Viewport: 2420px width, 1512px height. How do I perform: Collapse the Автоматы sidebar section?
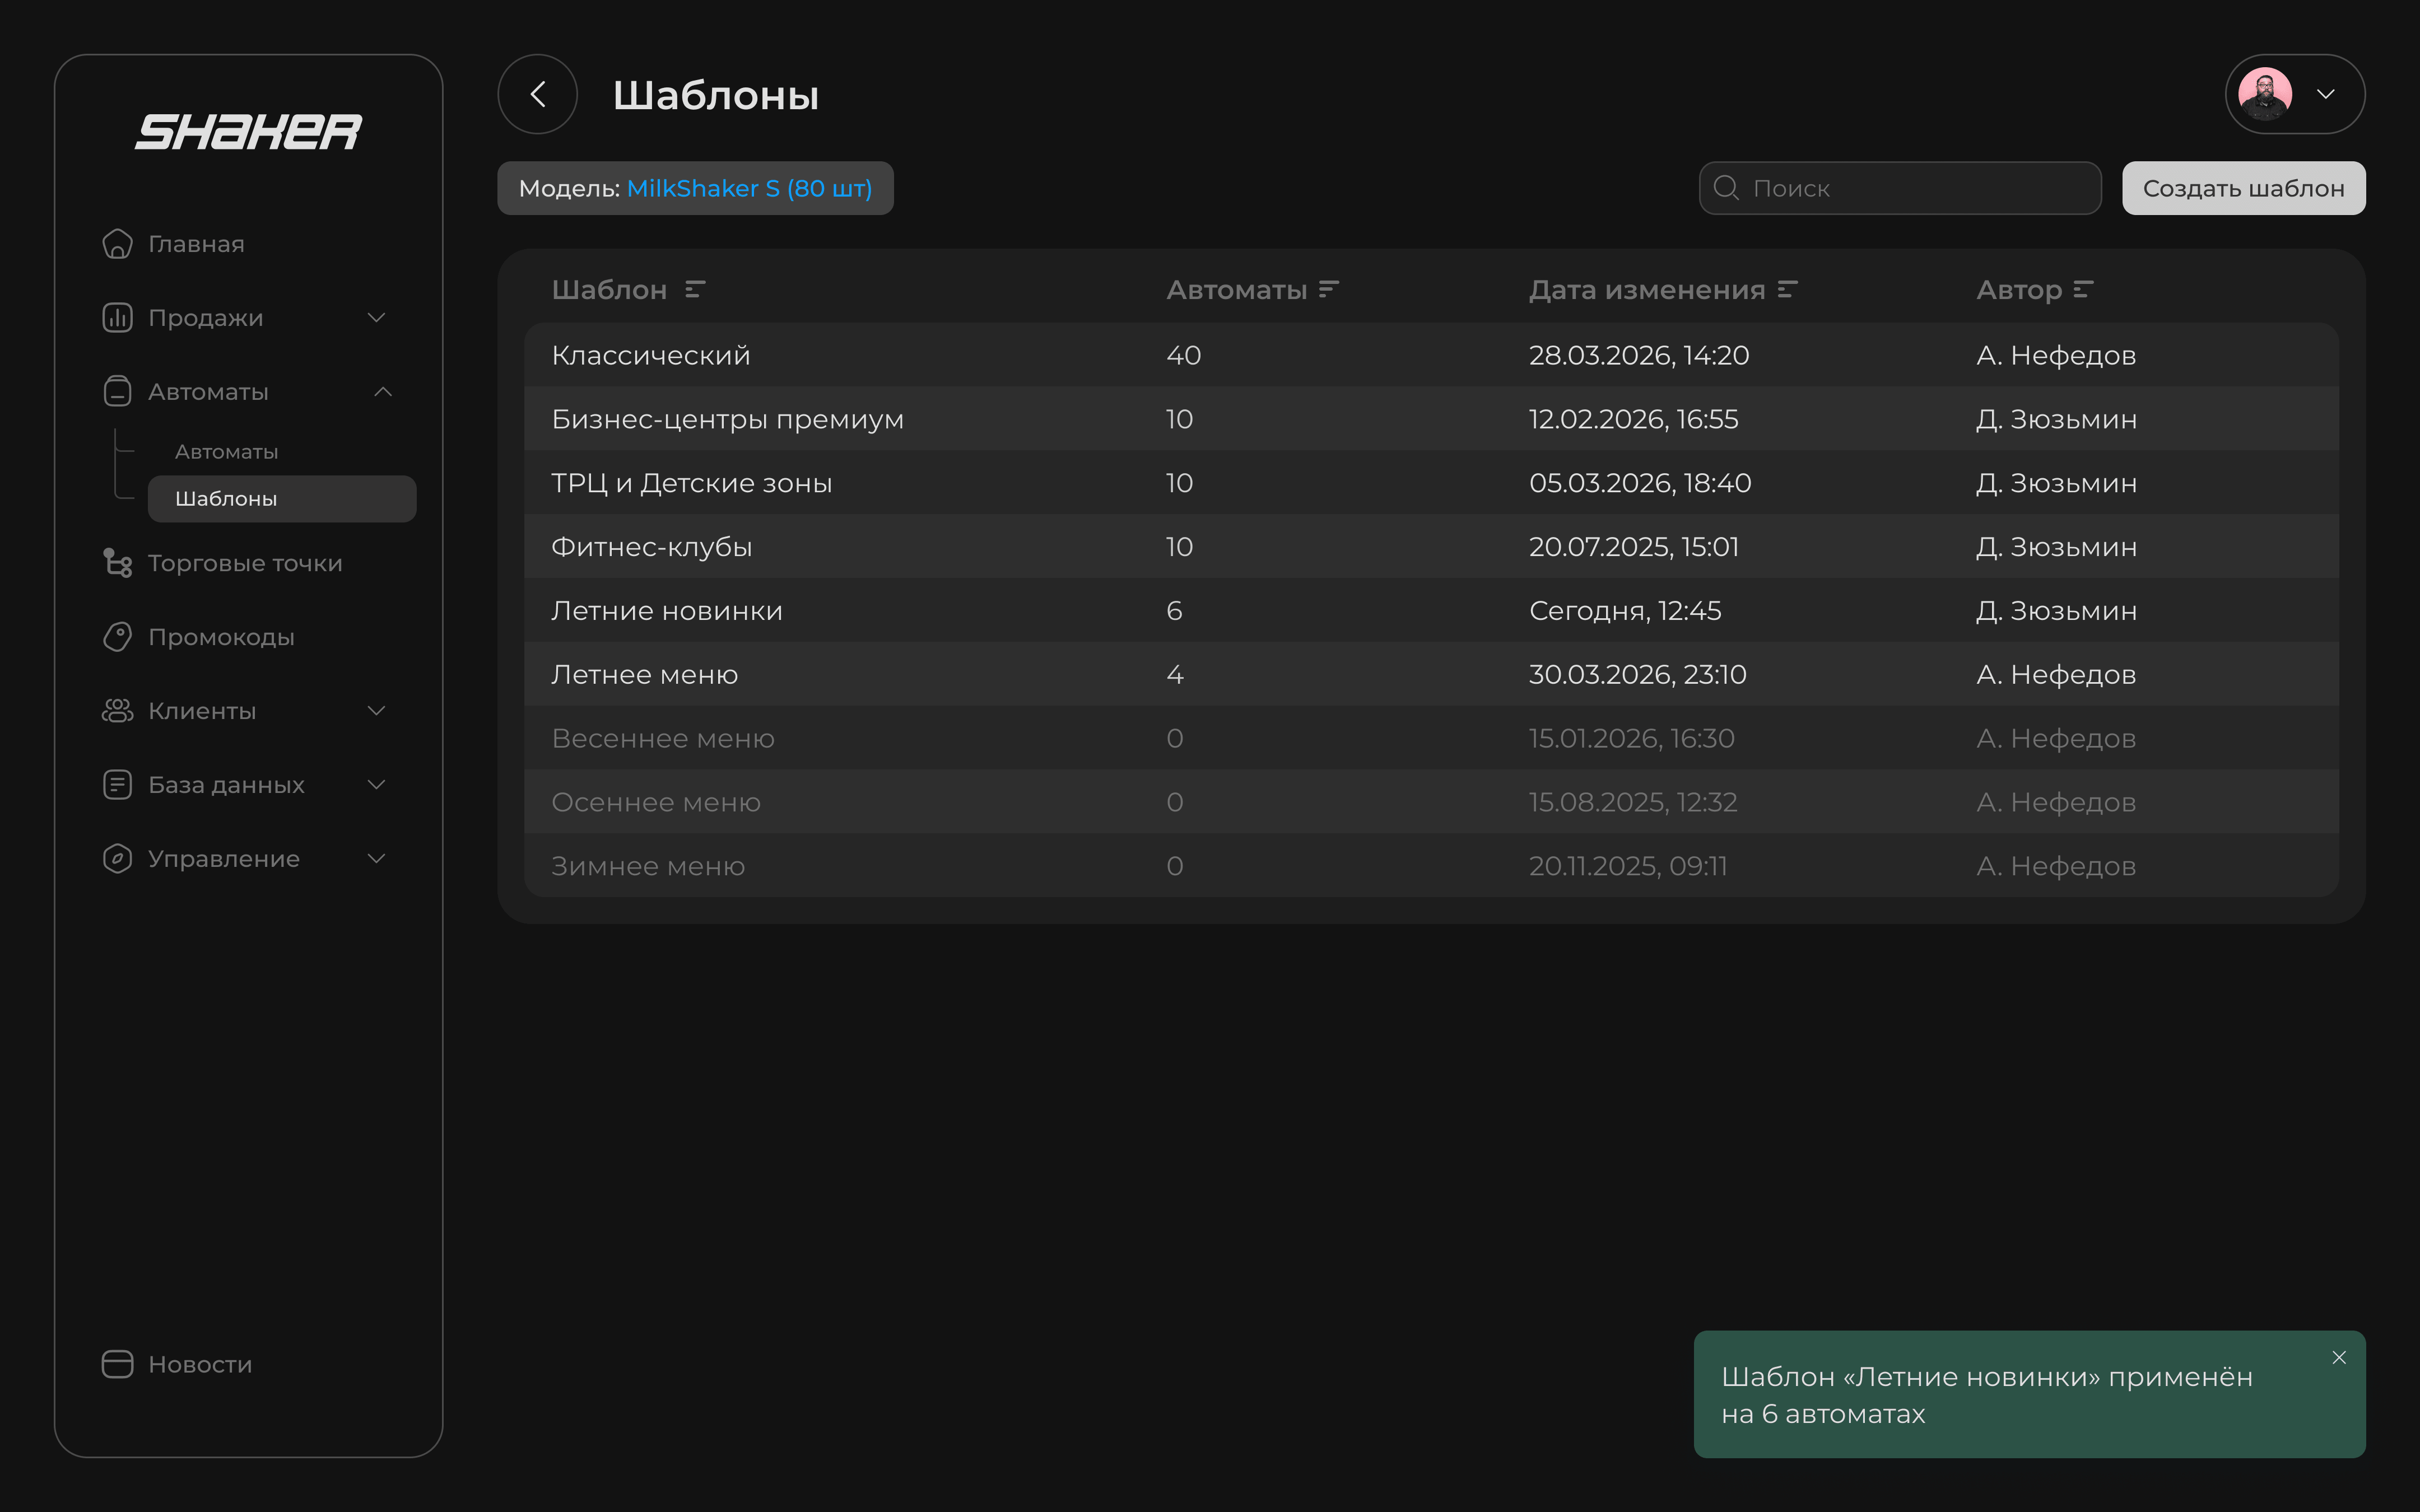point(382,392)
